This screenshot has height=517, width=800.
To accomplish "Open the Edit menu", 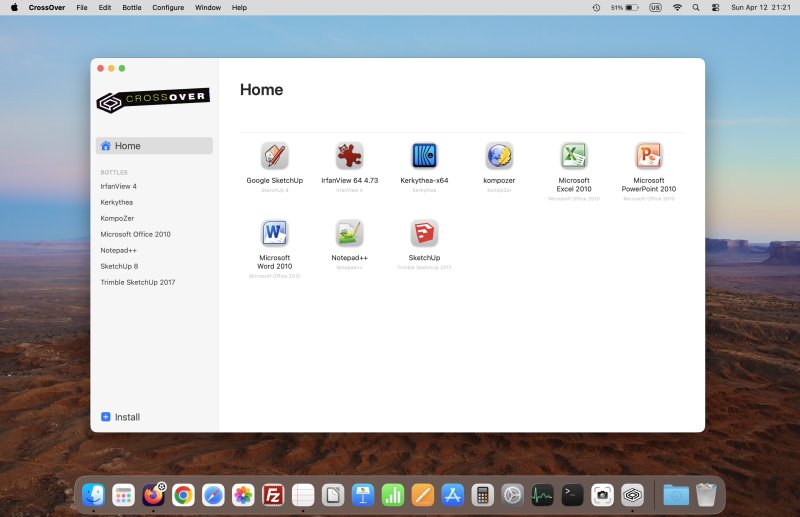I will [x=105, y=8].
